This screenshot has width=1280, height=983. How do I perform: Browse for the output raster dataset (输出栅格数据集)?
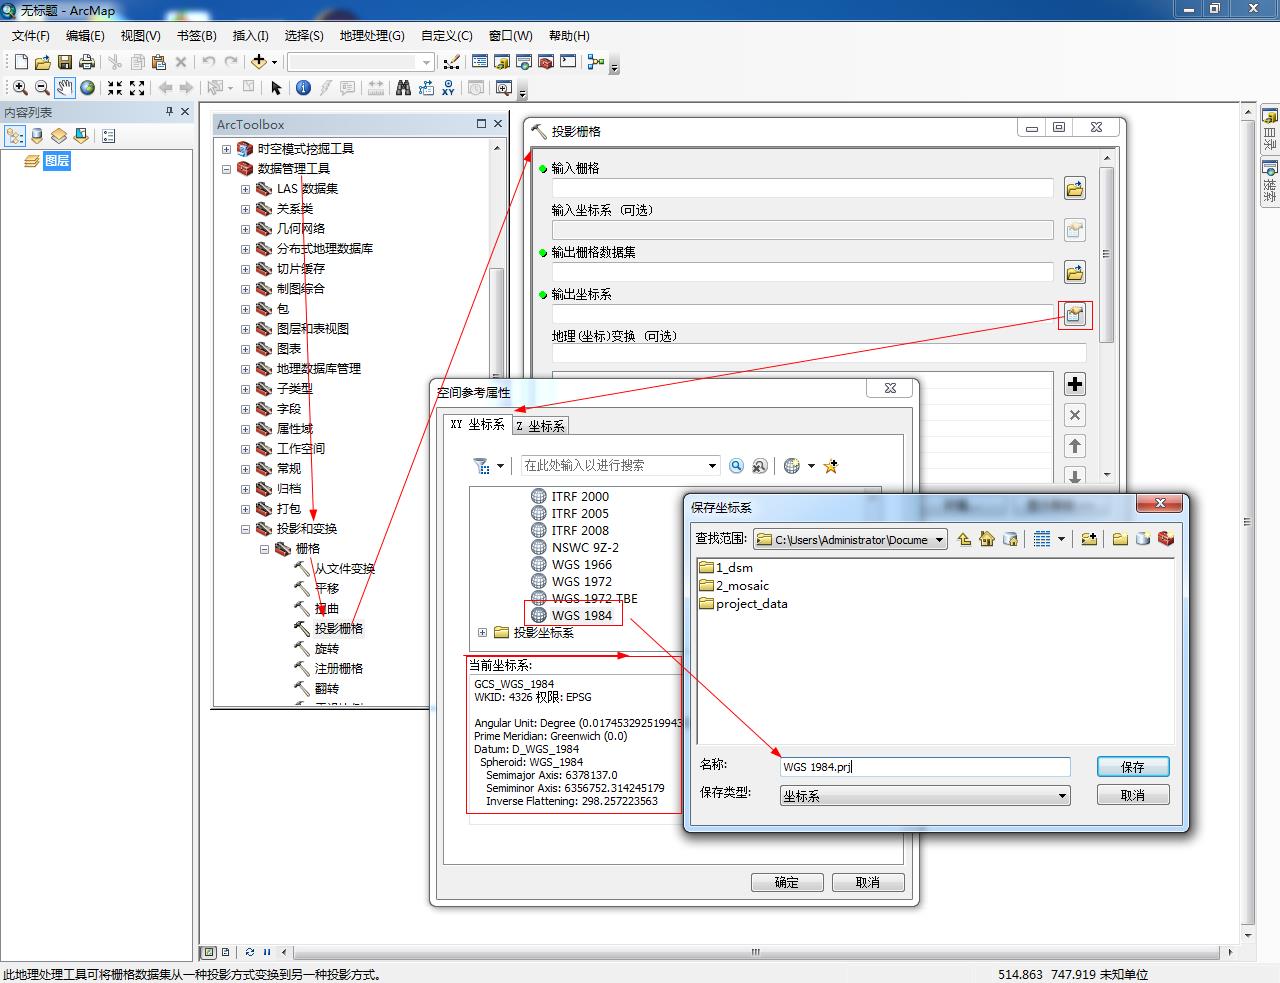pyautogui.click(x=1075, y=272)
